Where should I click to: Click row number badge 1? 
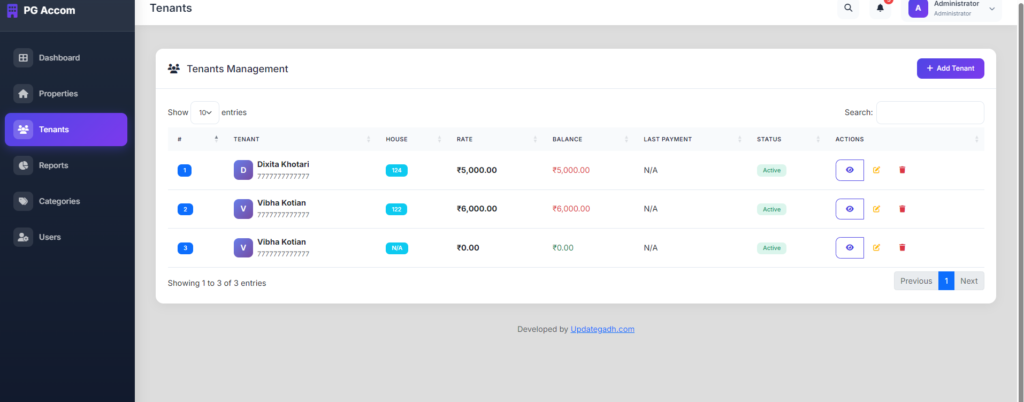(x=185, y=170)
